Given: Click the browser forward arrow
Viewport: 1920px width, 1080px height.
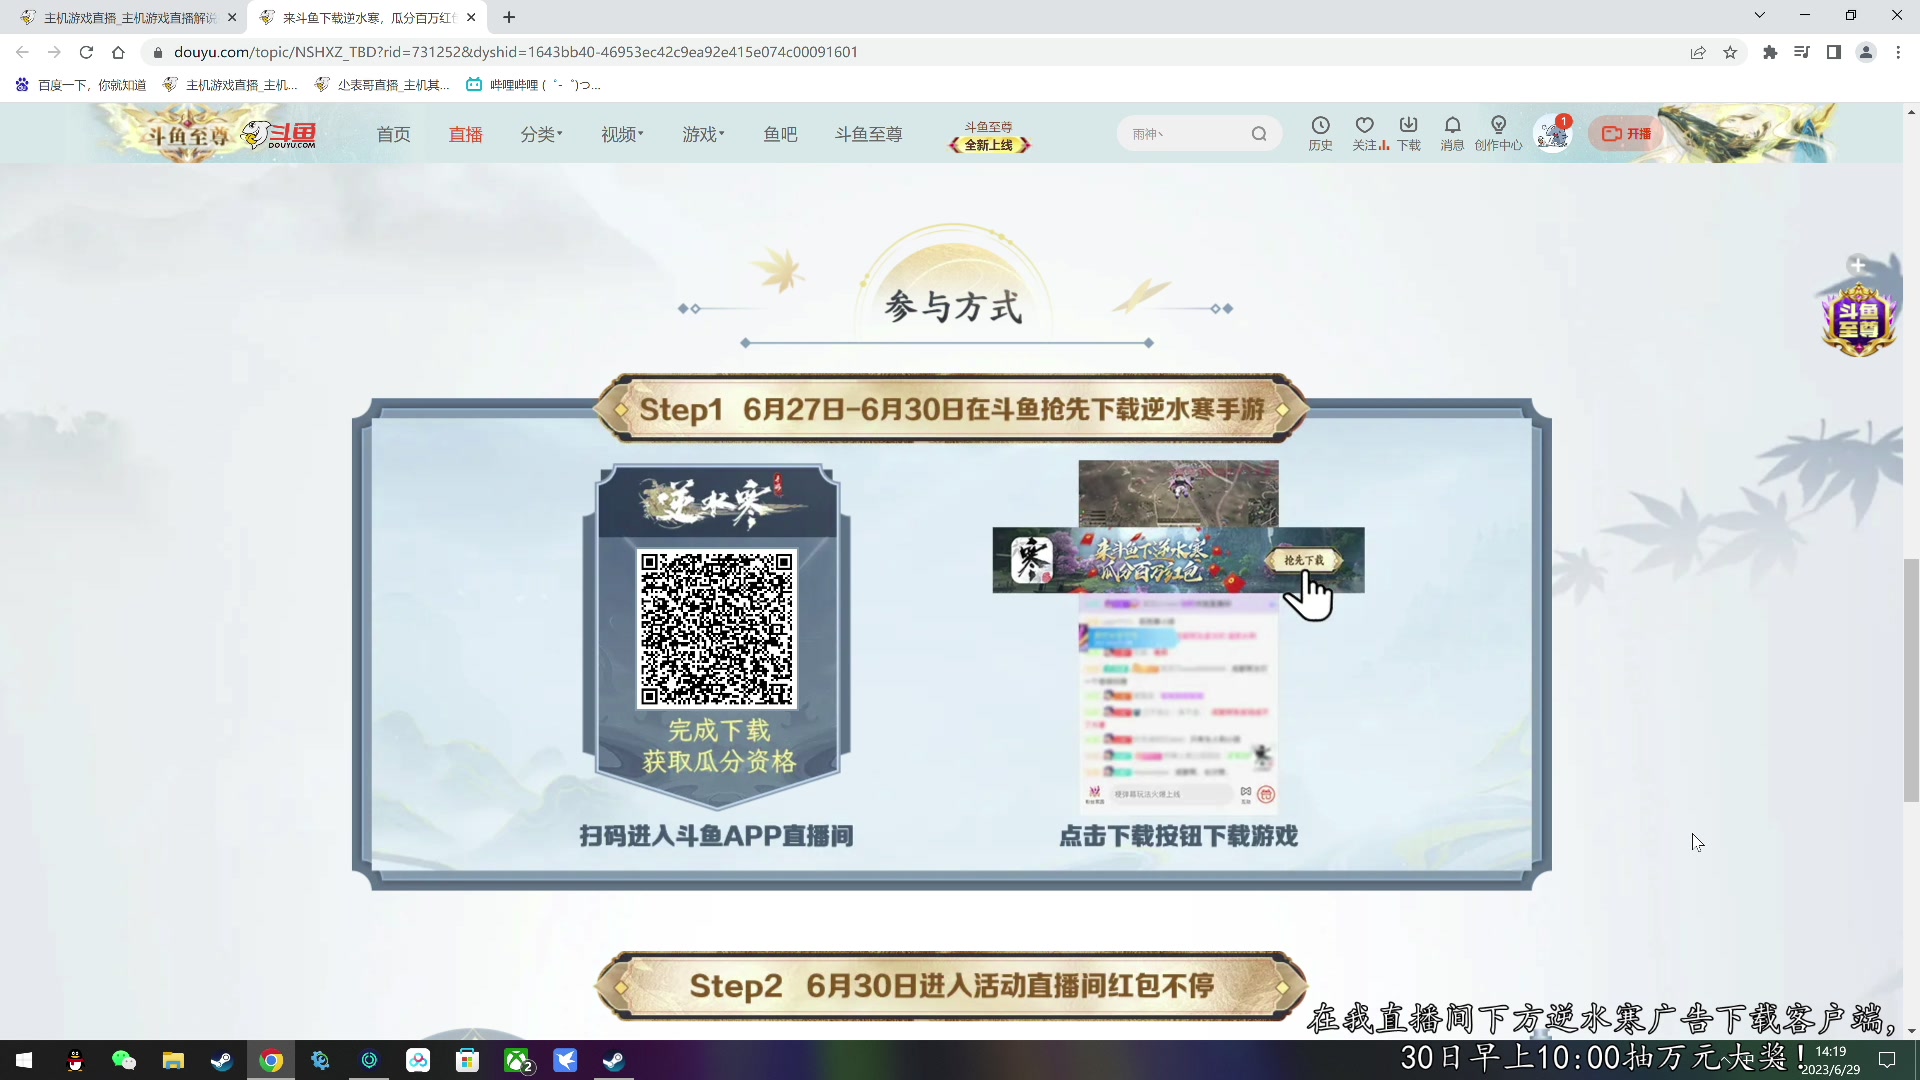Looking at the screenshot, I should point(54,52).
